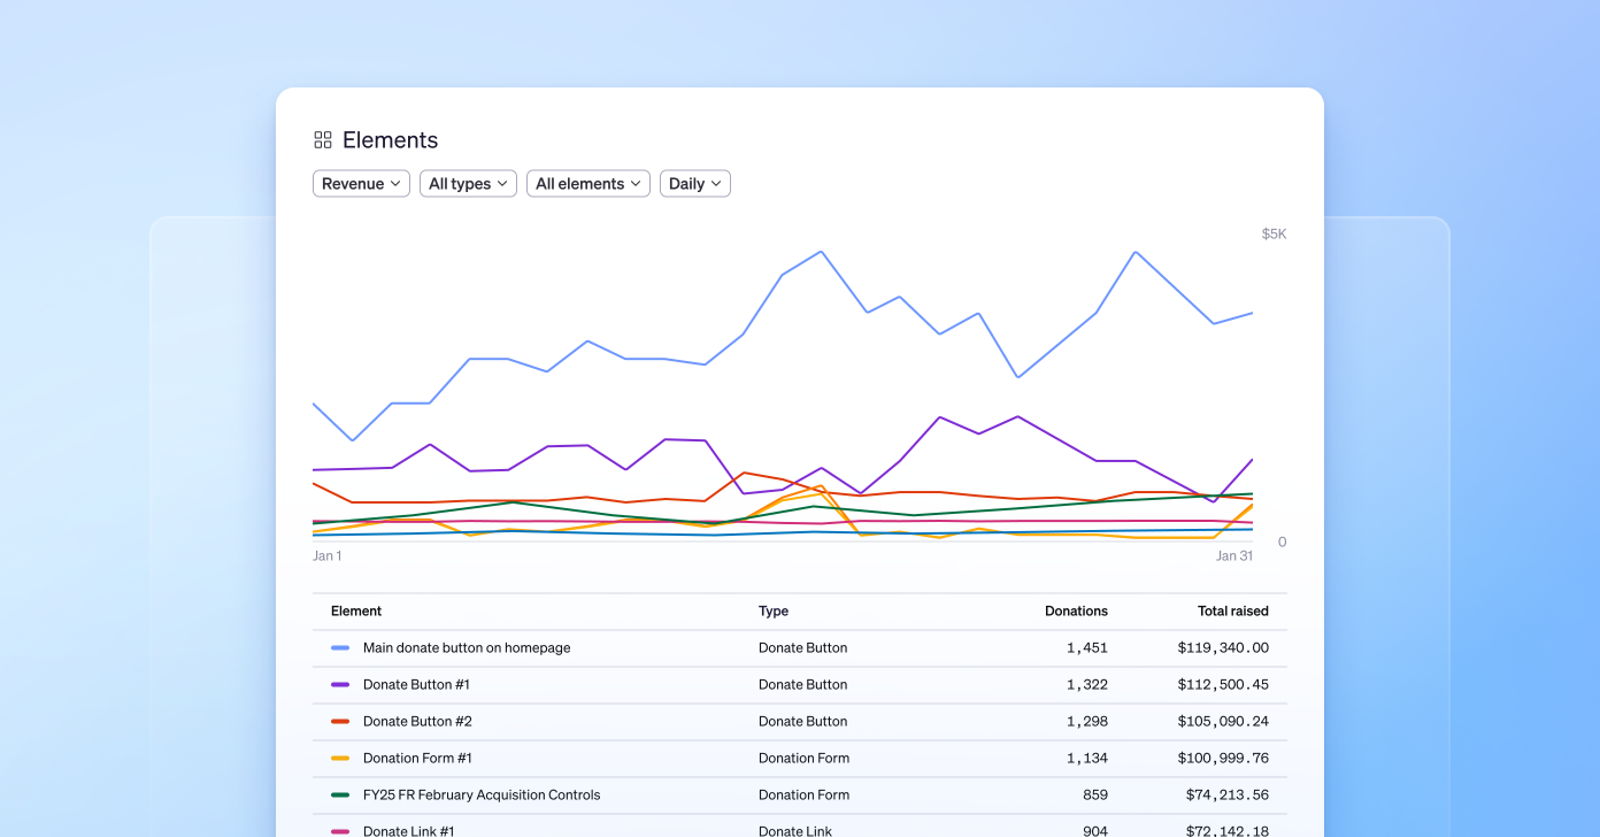This screenshot has height=837, width=1600.
Task: Select the Donate Button #1 element name
Action: click(416, 685)
